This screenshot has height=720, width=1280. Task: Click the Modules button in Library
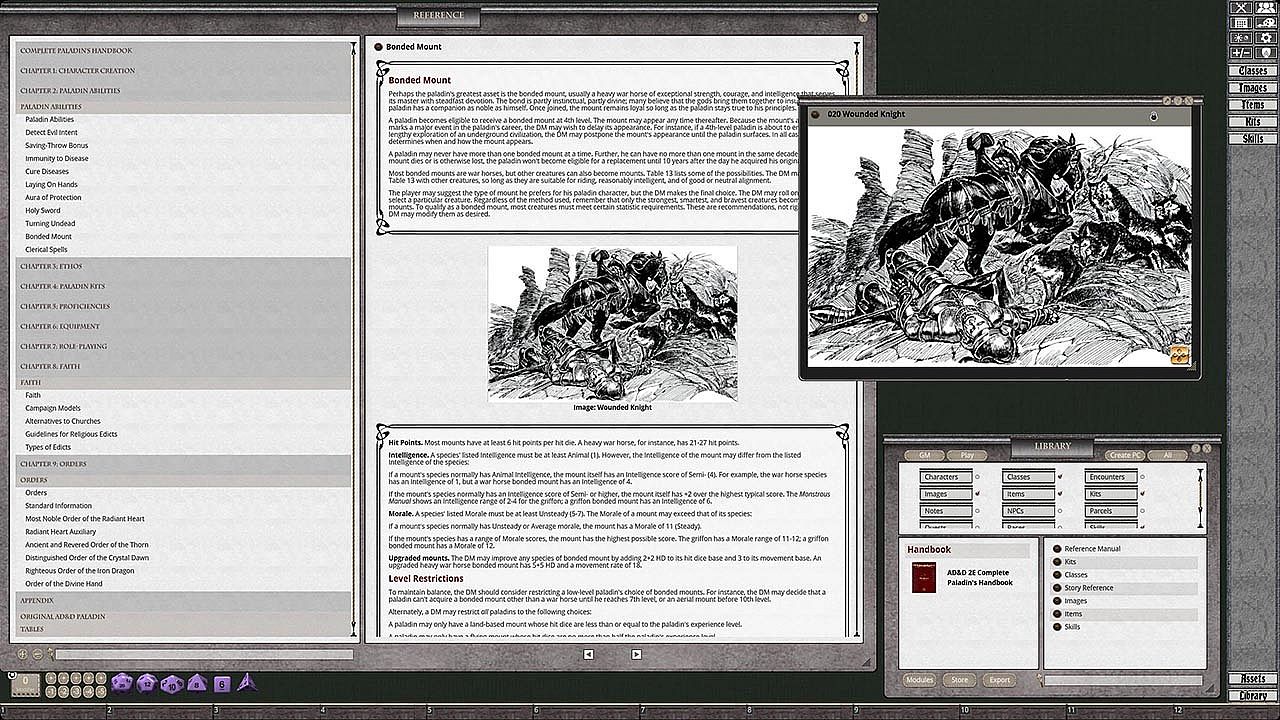click(x=919, y=680)
